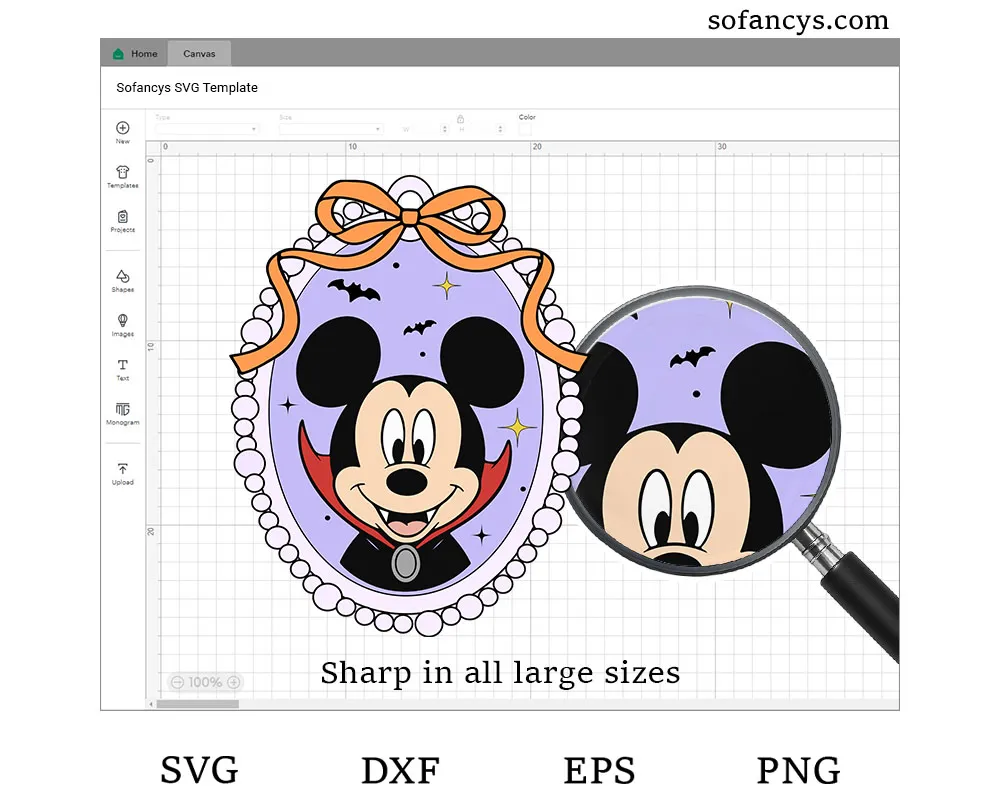Zoom in with the plus icon
Screen dimensions: 1000x800
[233, 682]
